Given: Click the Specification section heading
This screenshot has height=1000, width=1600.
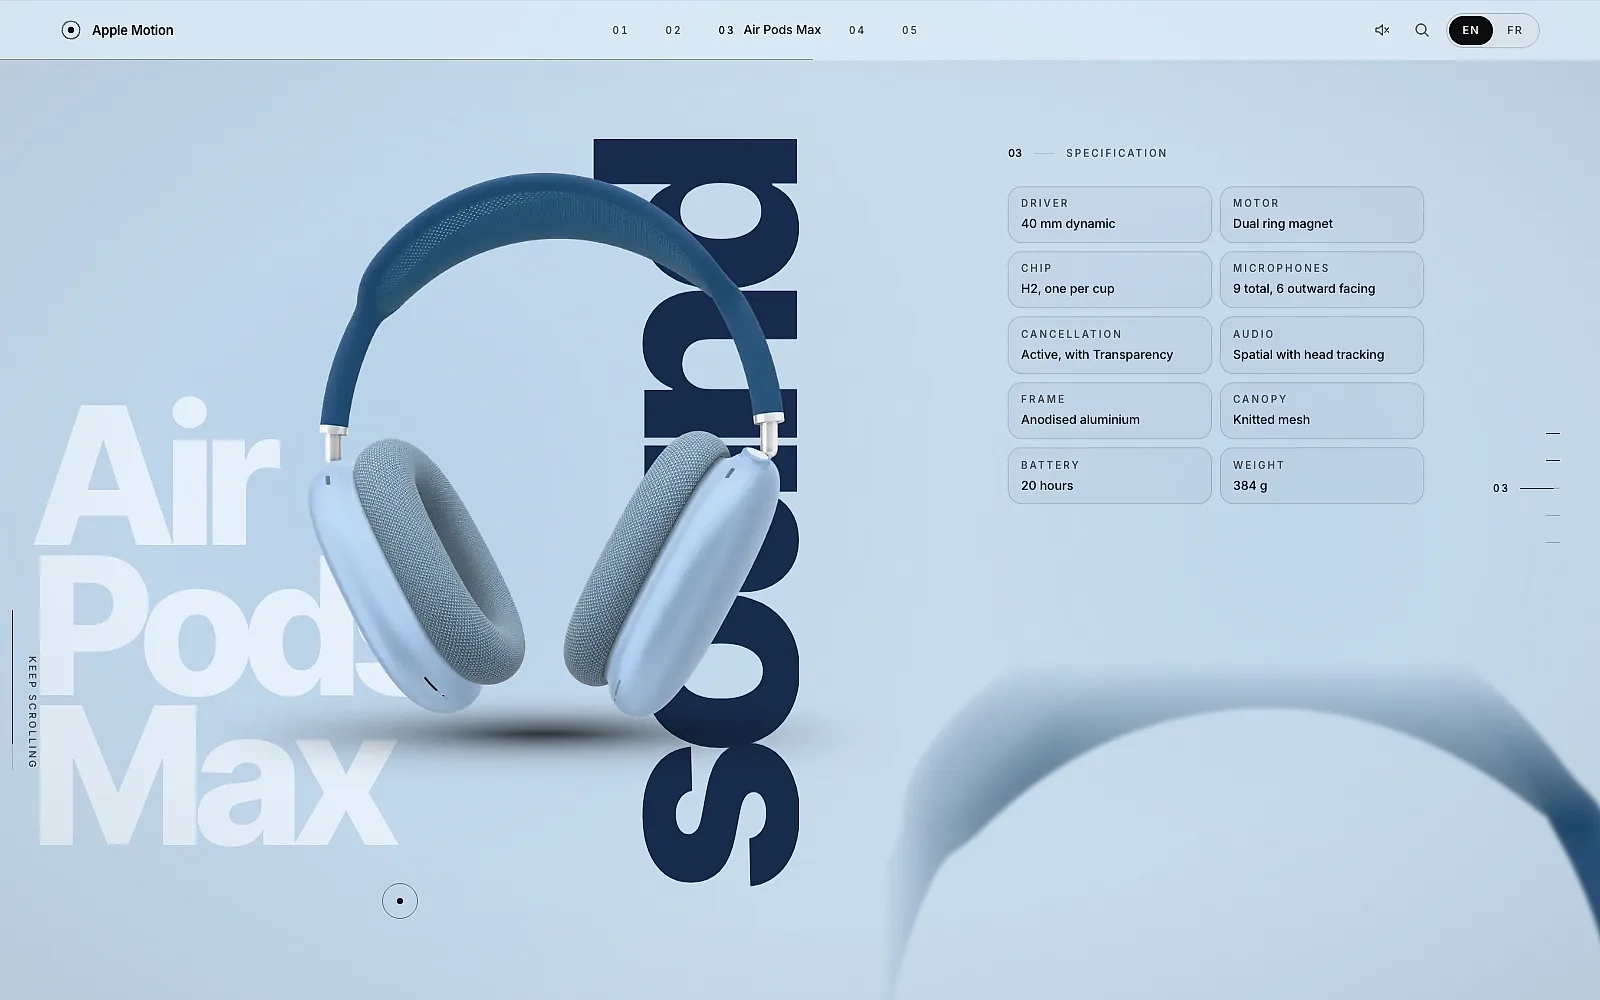Looking at the screenshot, I should (x=1116, y=153).
